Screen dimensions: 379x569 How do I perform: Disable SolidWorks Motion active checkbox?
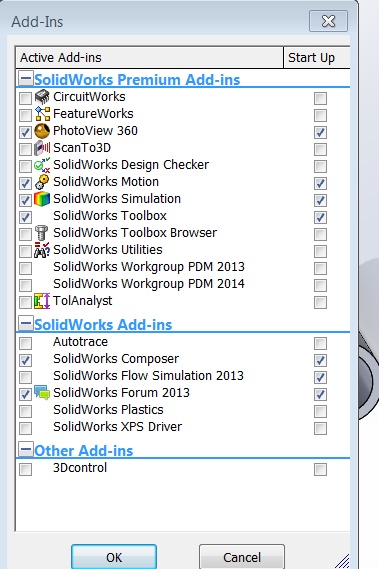[x=25, y=183]
